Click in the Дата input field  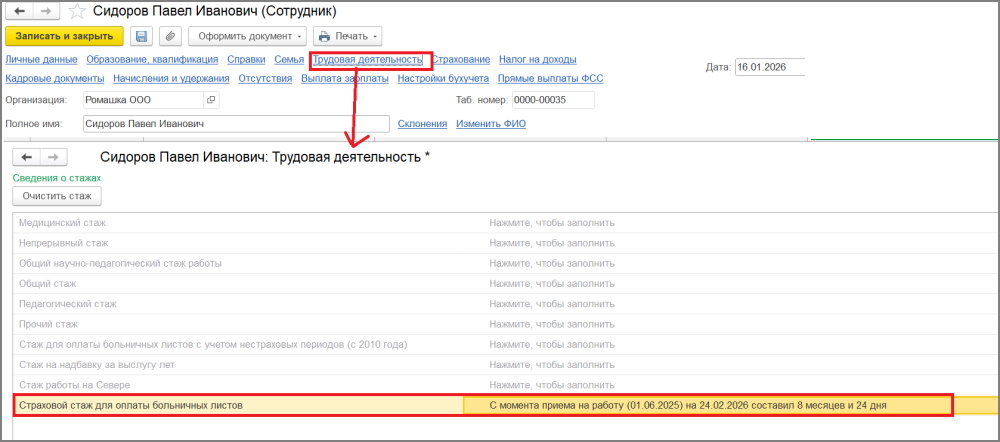[x=768, y=67]
